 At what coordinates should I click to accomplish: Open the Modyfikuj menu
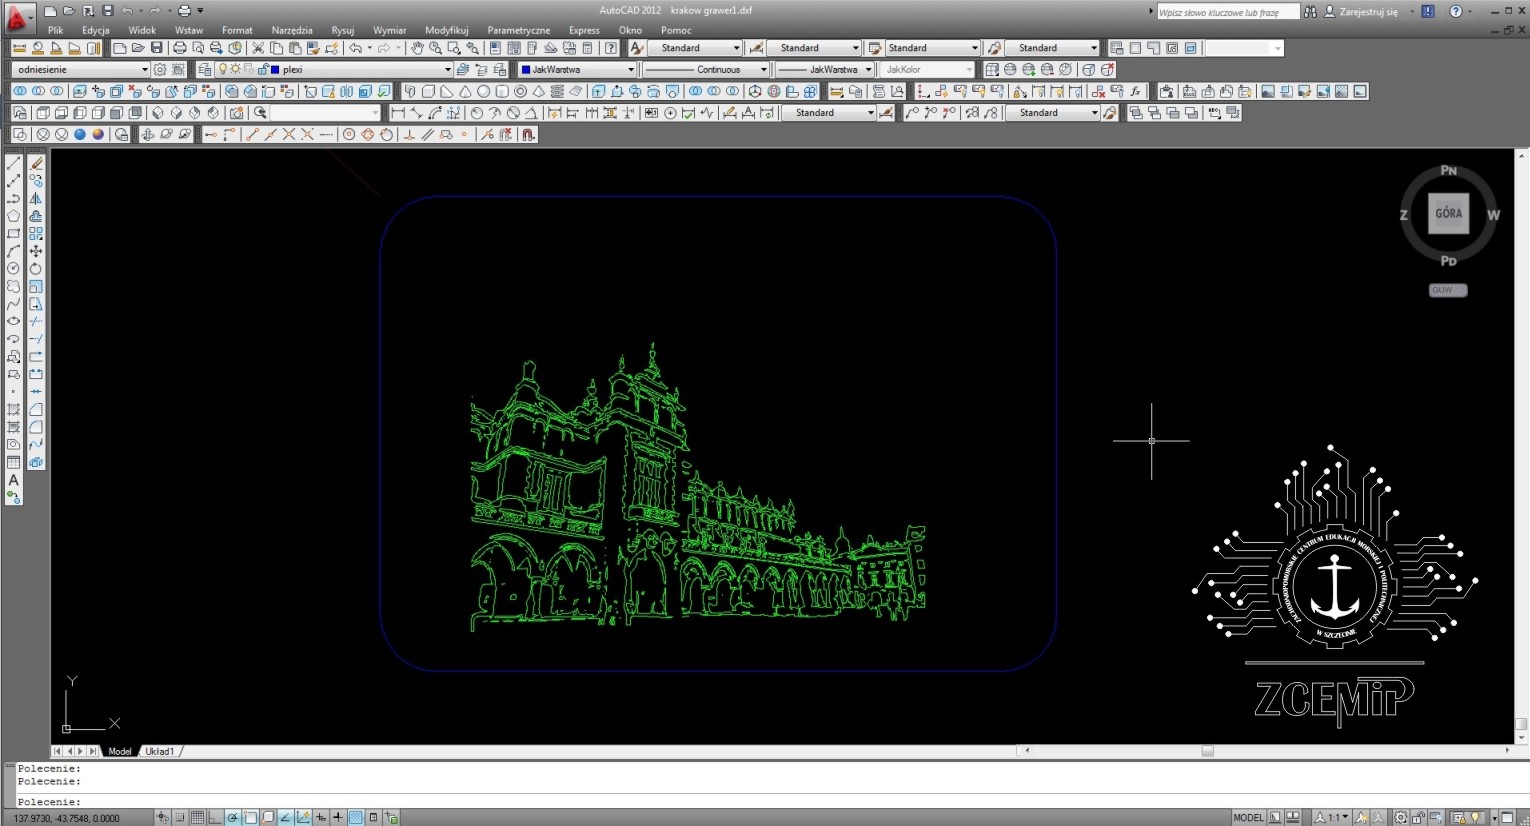[x=447, y=30]
